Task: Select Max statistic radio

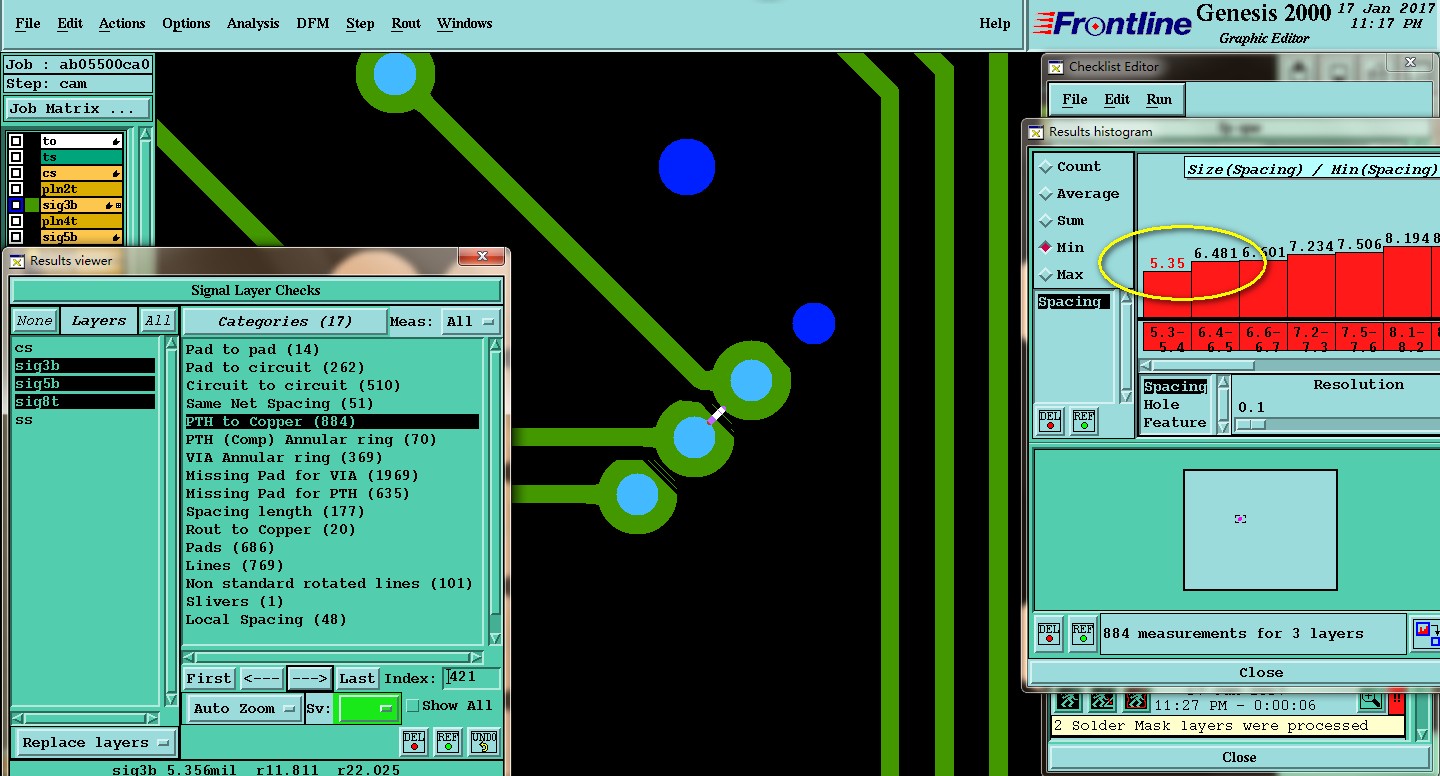Action: point(1046,275)
